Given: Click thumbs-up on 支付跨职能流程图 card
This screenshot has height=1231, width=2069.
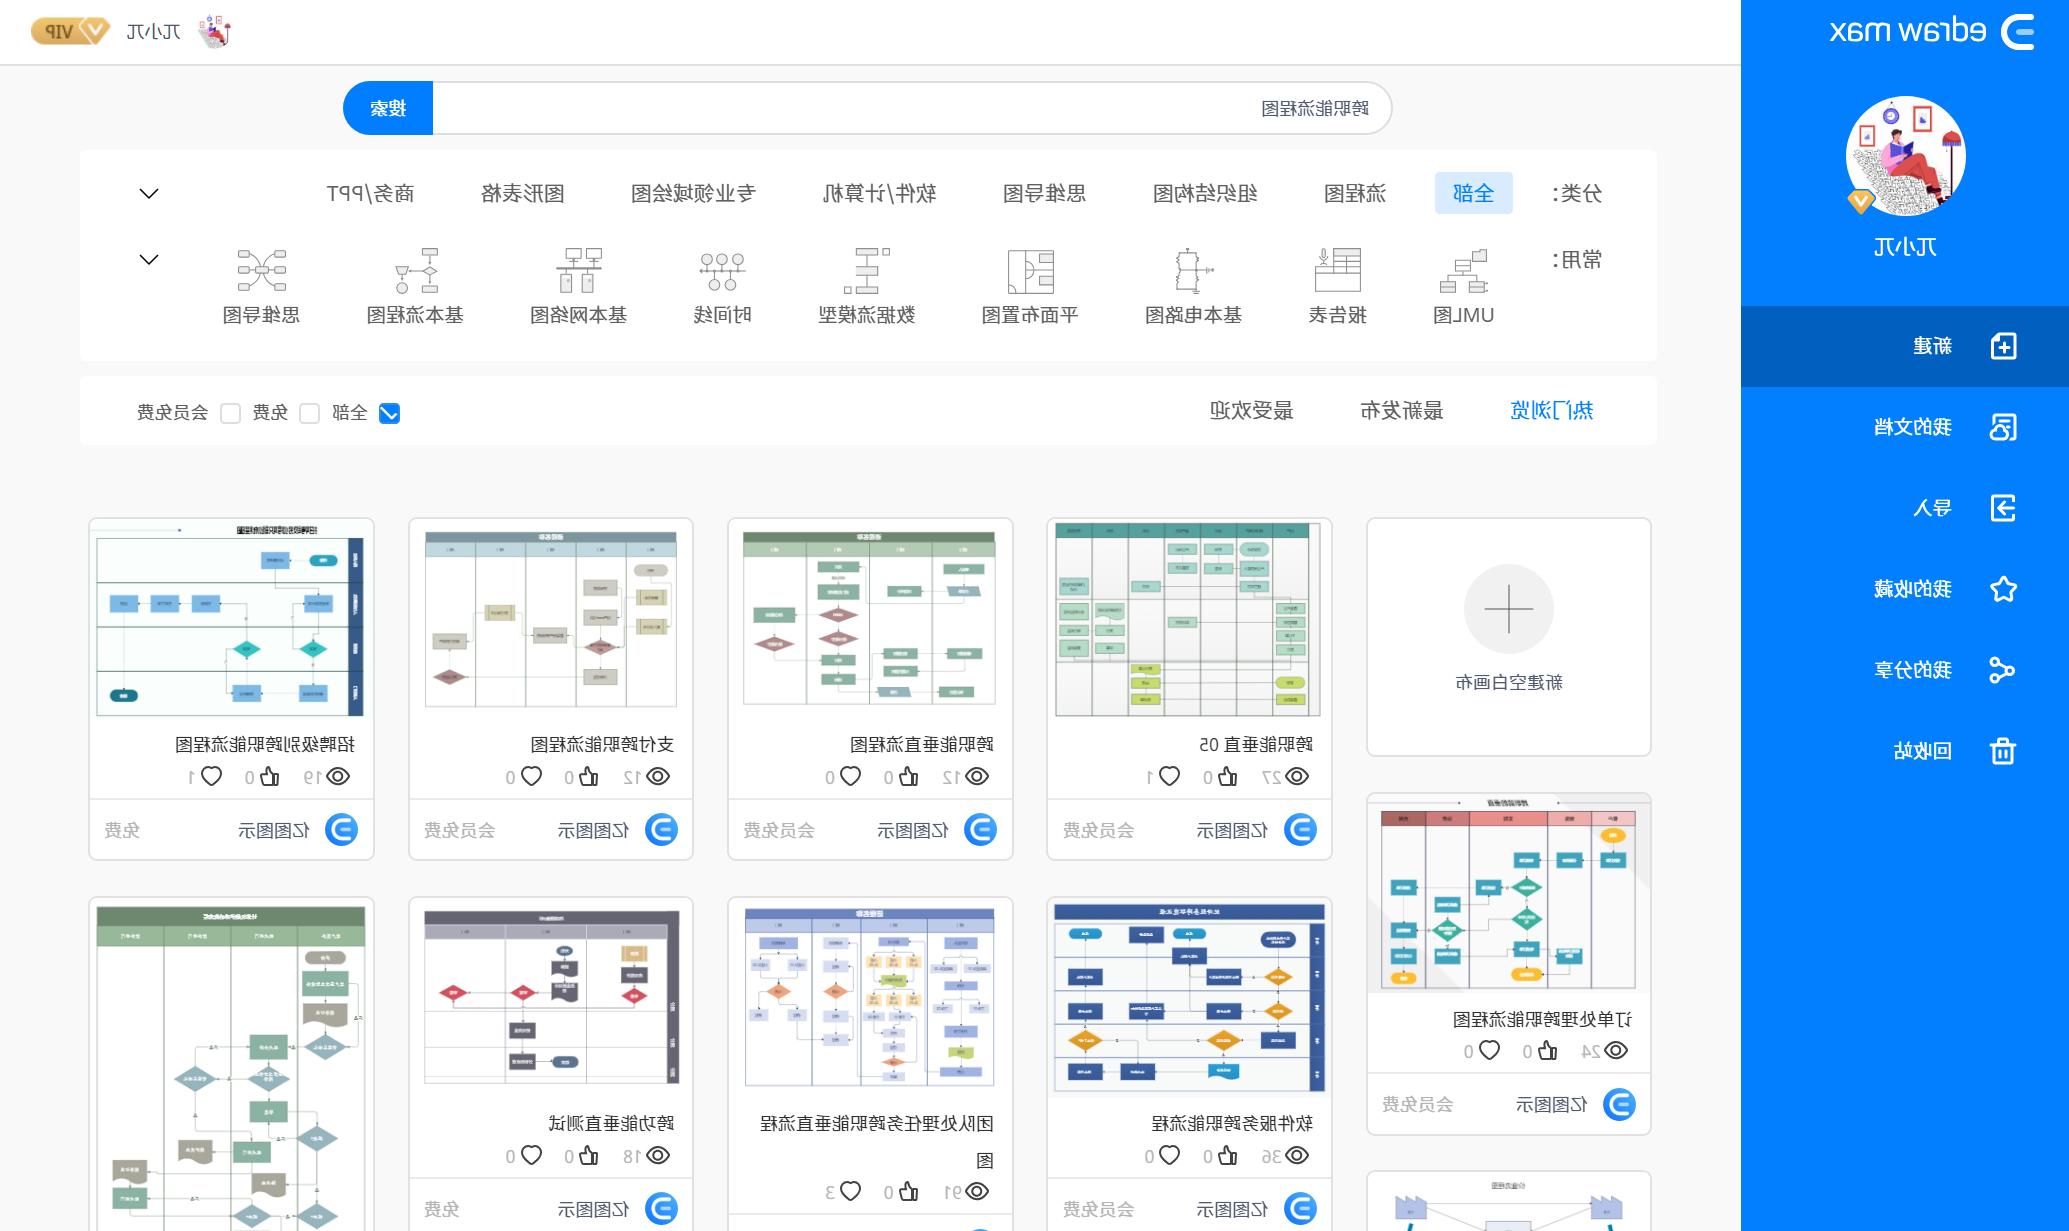Looking at the screenshot, I should click(589, 776).
